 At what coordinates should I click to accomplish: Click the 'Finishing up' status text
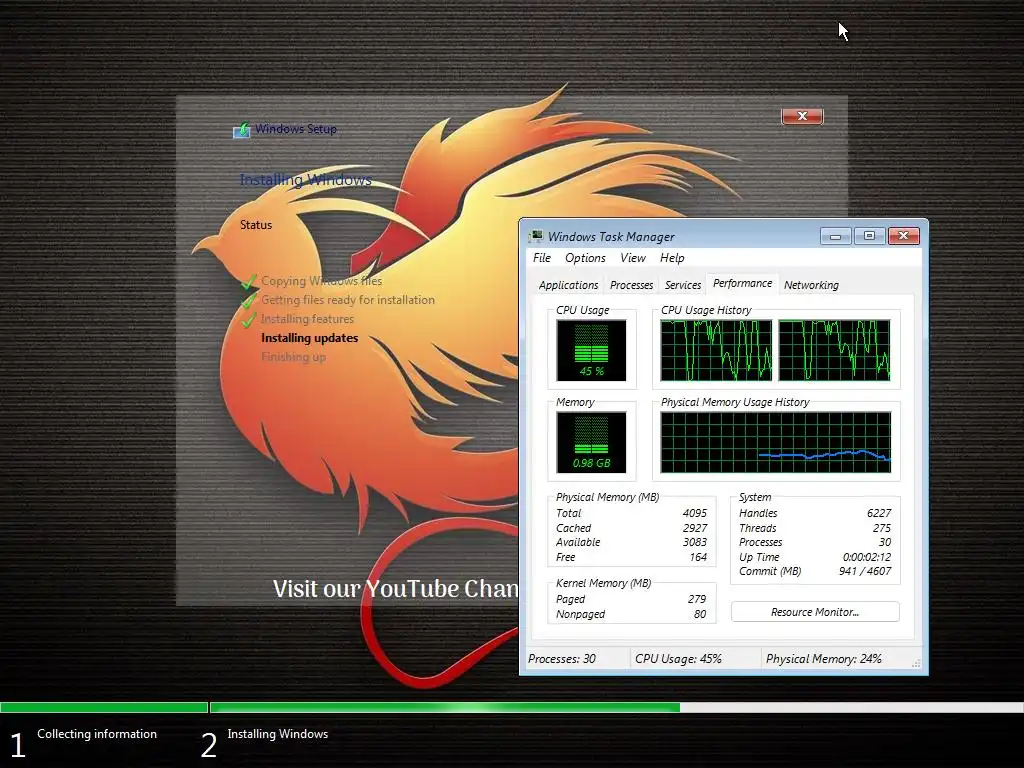point(293,357)
